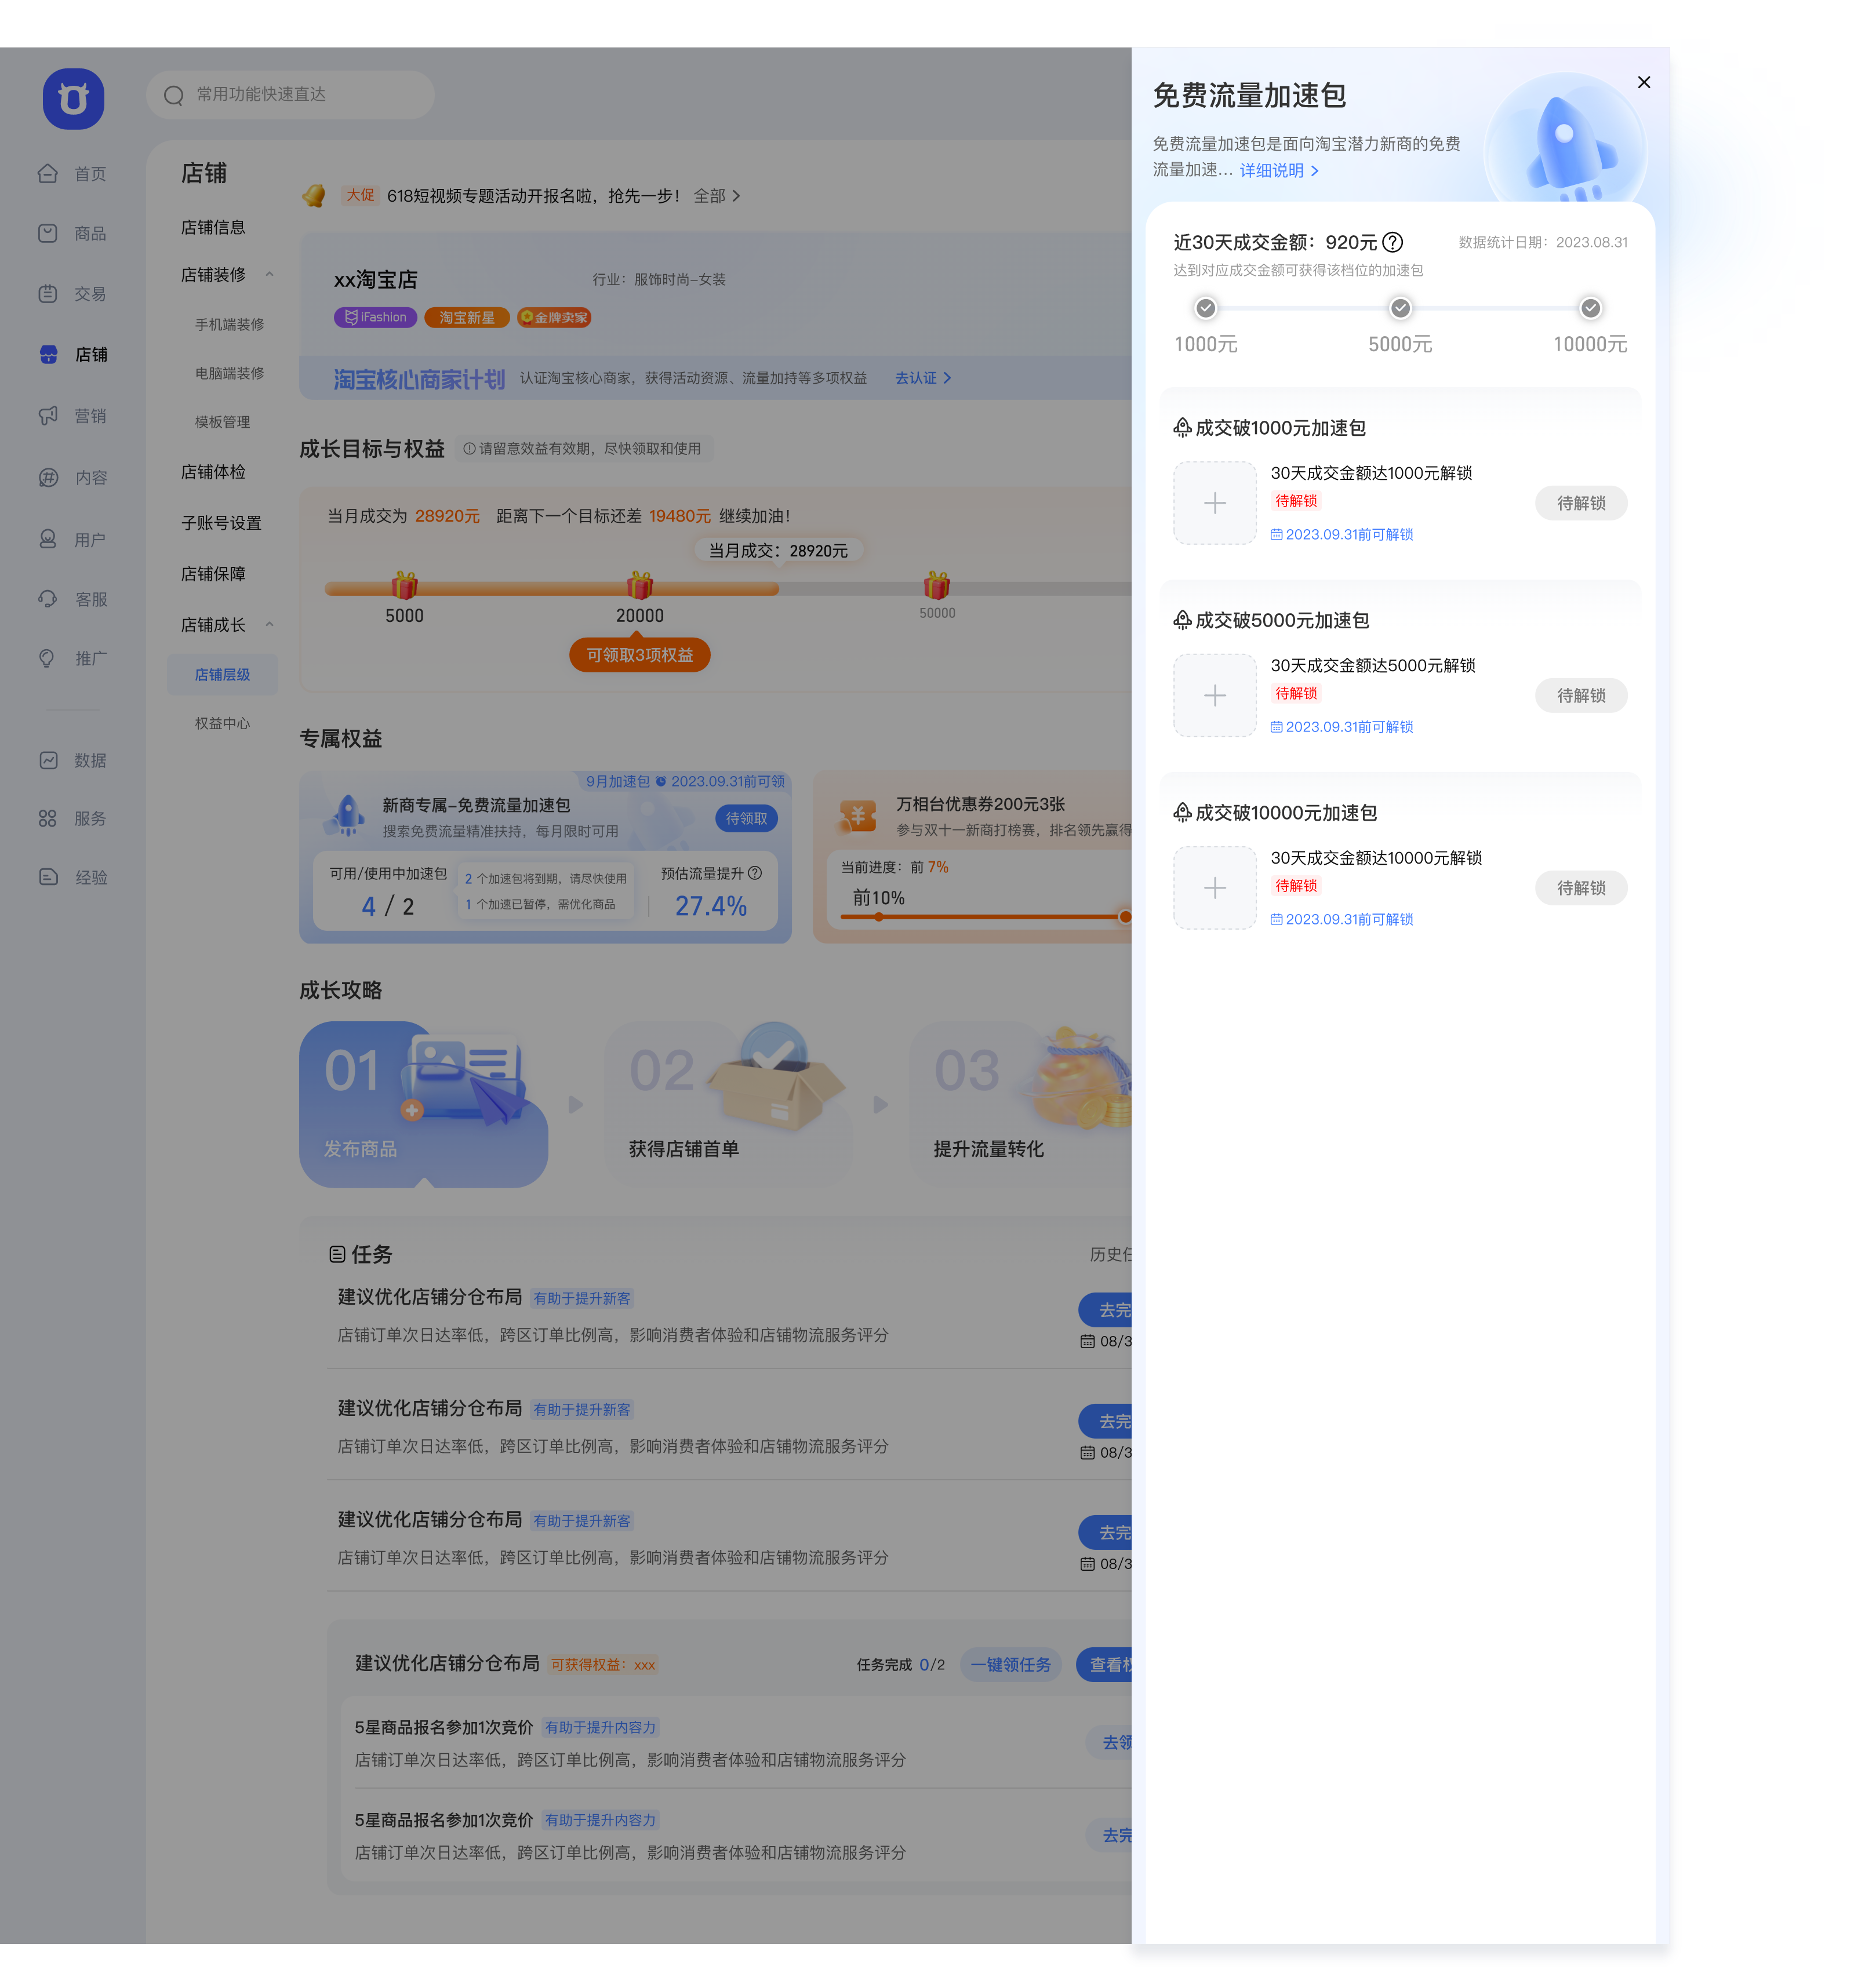Click the Taobao seller logo icon

73,99
